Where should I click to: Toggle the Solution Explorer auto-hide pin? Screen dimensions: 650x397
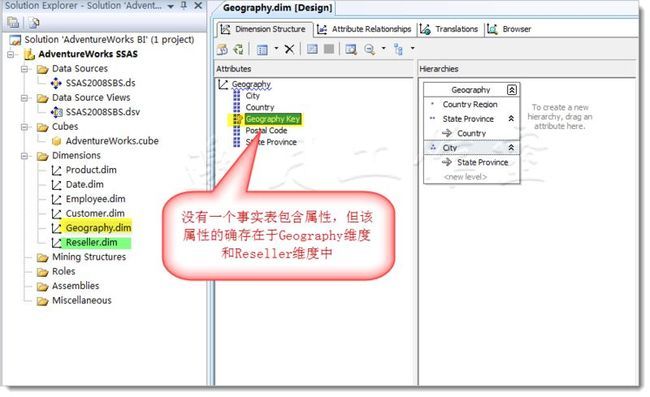[184, 6]
